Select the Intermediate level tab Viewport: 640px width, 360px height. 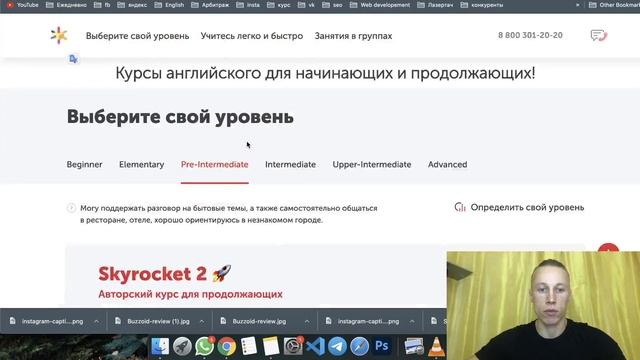click(291, 164)
